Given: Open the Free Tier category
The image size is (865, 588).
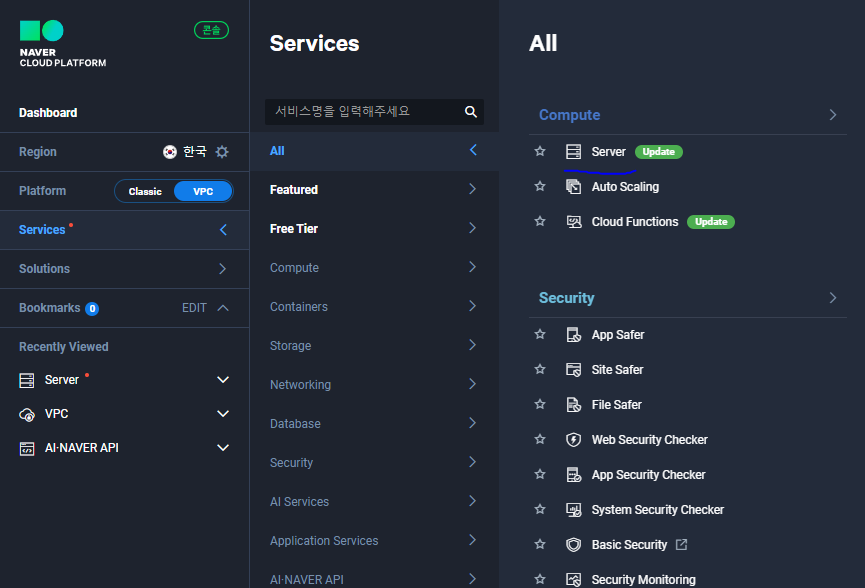Looking at the screenshot, I should click(374, 228).
